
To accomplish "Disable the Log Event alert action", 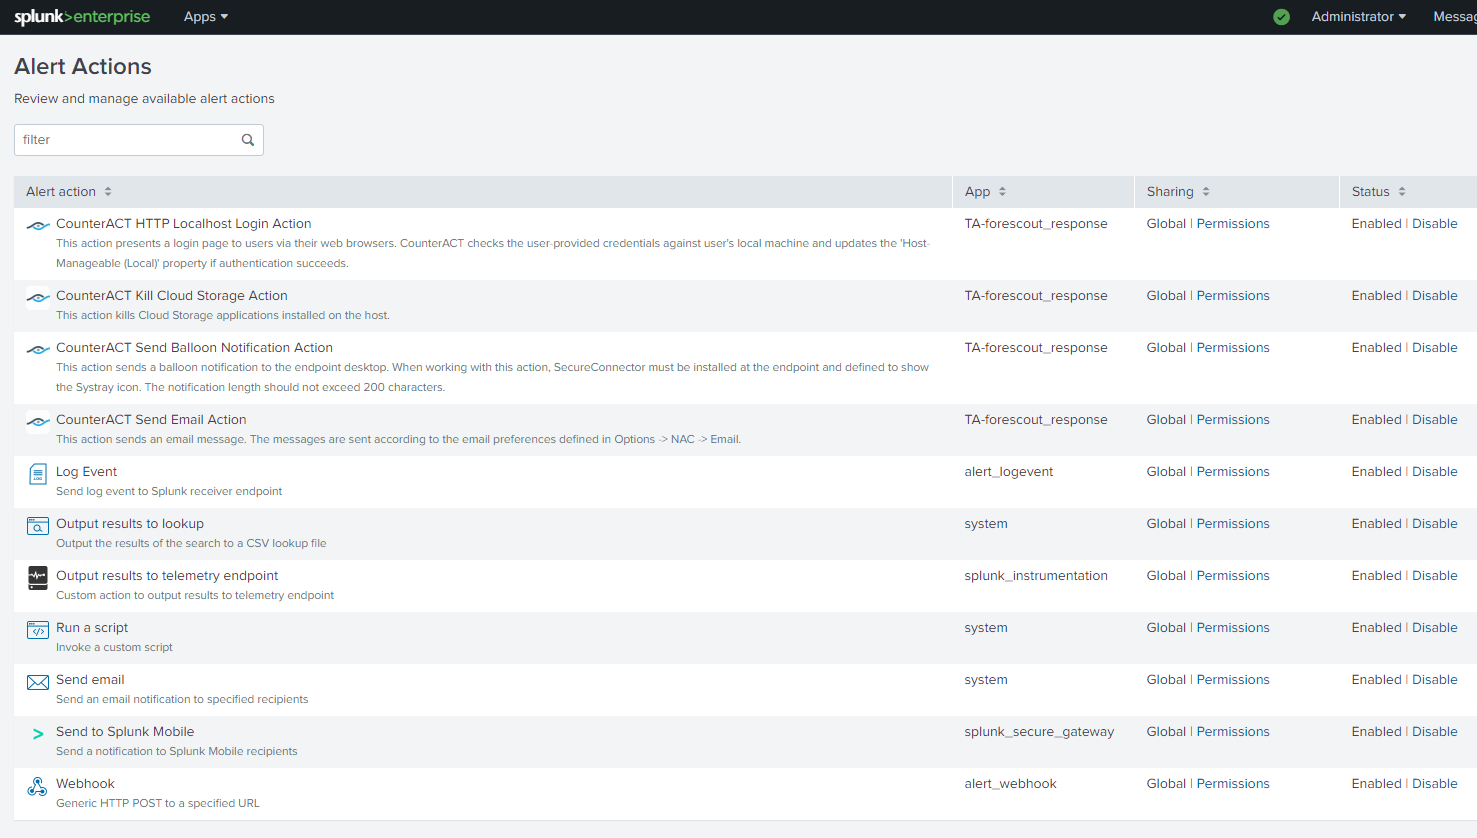I will [1435, 472].
